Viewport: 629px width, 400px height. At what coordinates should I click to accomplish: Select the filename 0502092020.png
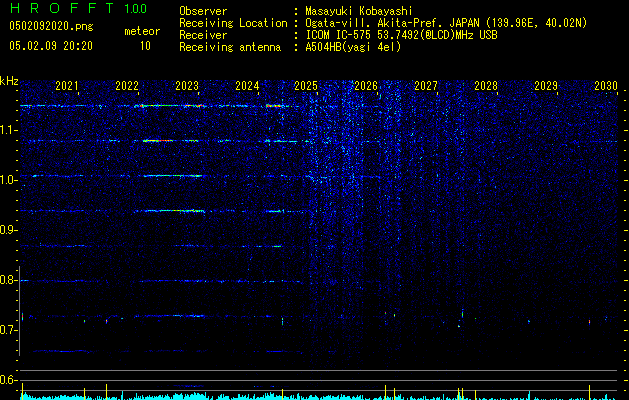[x=51, y=26]
